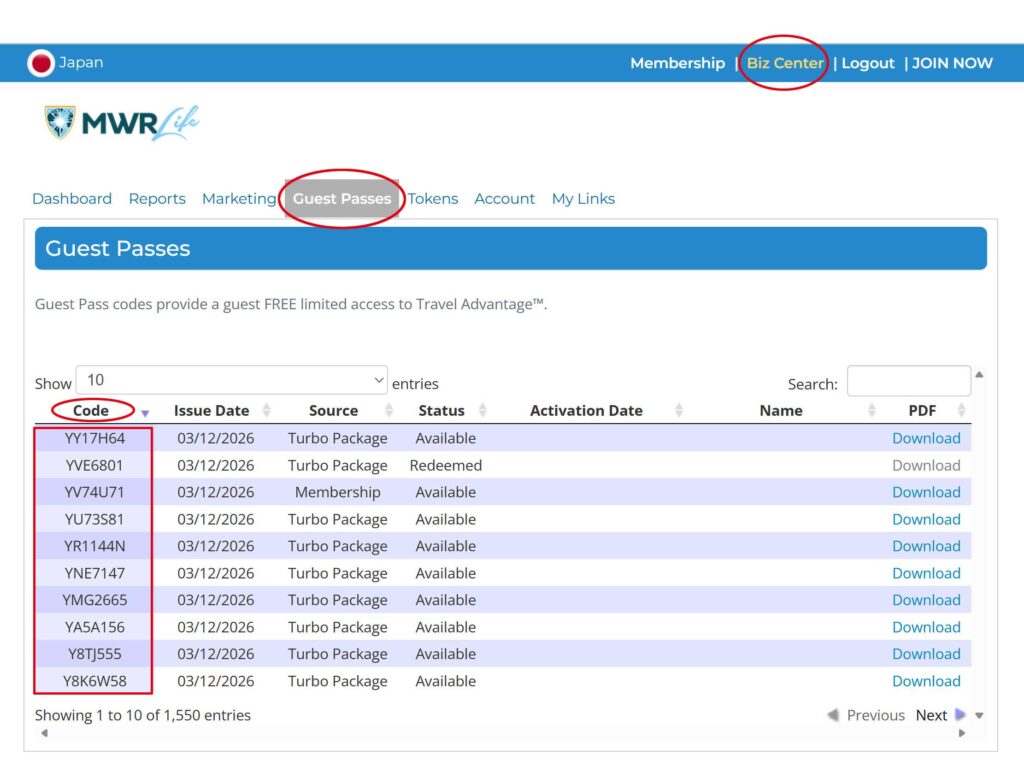Image resolution: width=1024 pixels, height=761 pixels.
Task: Click the Japan flag icon
Action: click(41, 63)
